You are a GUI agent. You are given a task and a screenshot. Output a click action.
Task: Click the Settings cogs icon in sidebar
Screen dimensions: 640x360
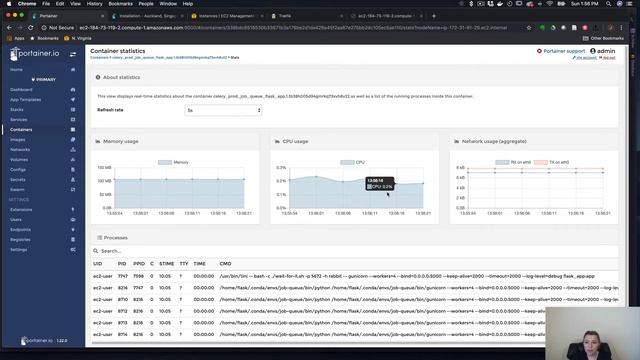pos(73,250)
